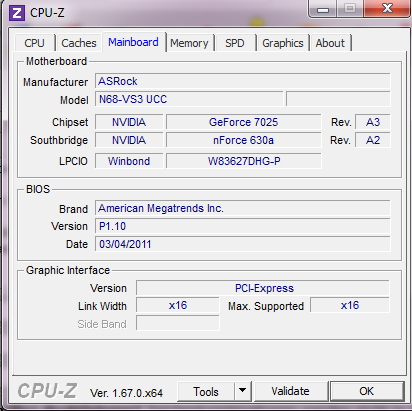The width and height of the screenshot is (412, 411).
Task: Click the Tools button
Action: pos(206,392)
